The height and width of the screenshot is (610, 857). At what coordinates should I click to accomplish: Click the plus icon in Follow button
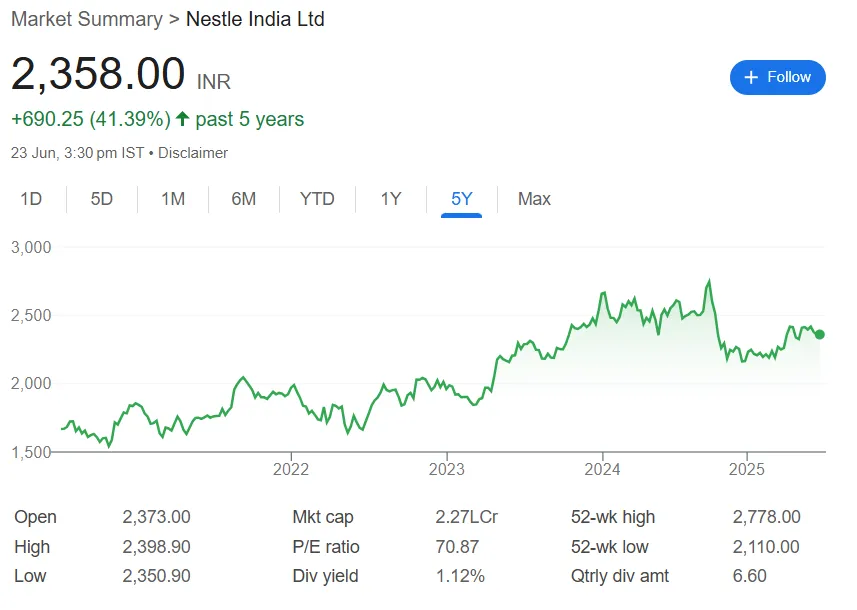coord(751,77)
